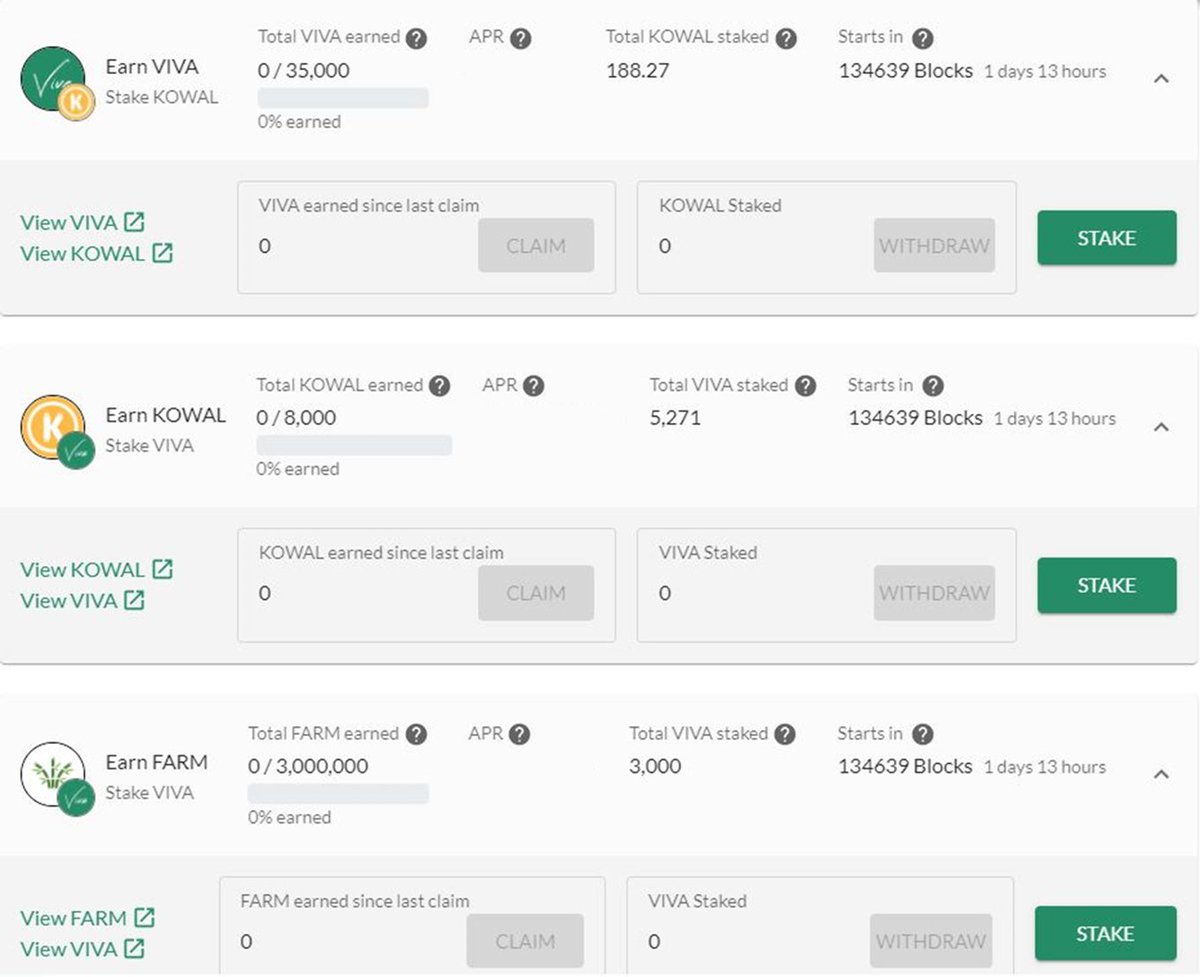This screenshot has width=1200, height=977.
Task: Click the FARM earned progress bar
Action: (x=338, y=793)
